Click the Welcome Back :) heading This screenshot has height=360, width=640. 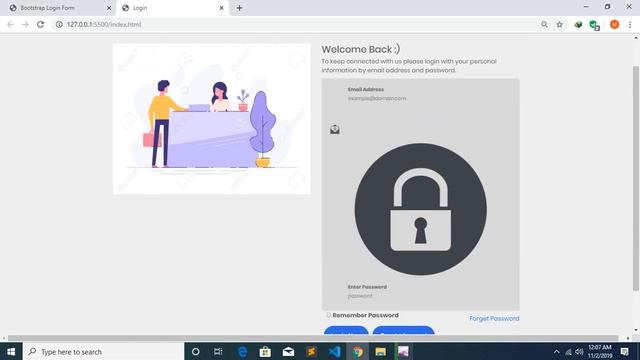pos(360,49)
